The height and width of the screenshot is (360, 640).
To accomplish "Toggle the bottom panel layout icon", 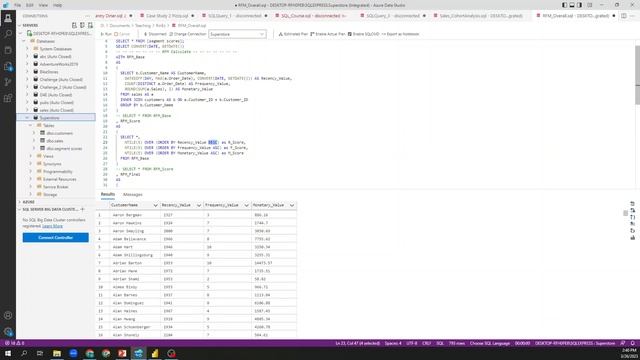I will pyautogui.click(x=572, y=5).
